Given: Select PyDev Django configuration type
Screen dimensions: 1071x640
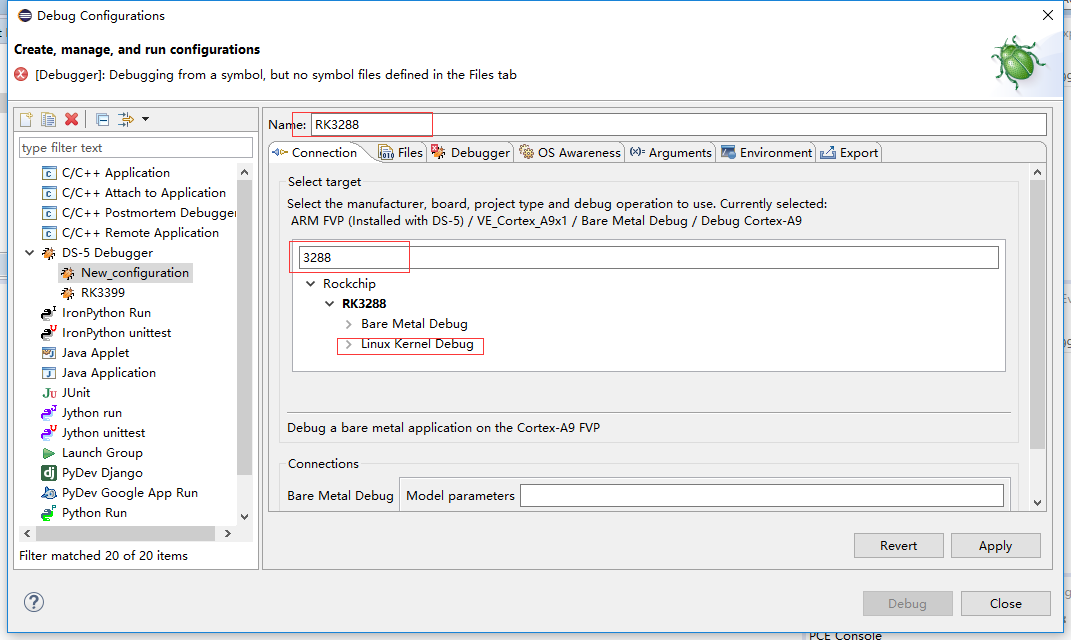Looking at the screenshot, I should (x=102, y=473).
